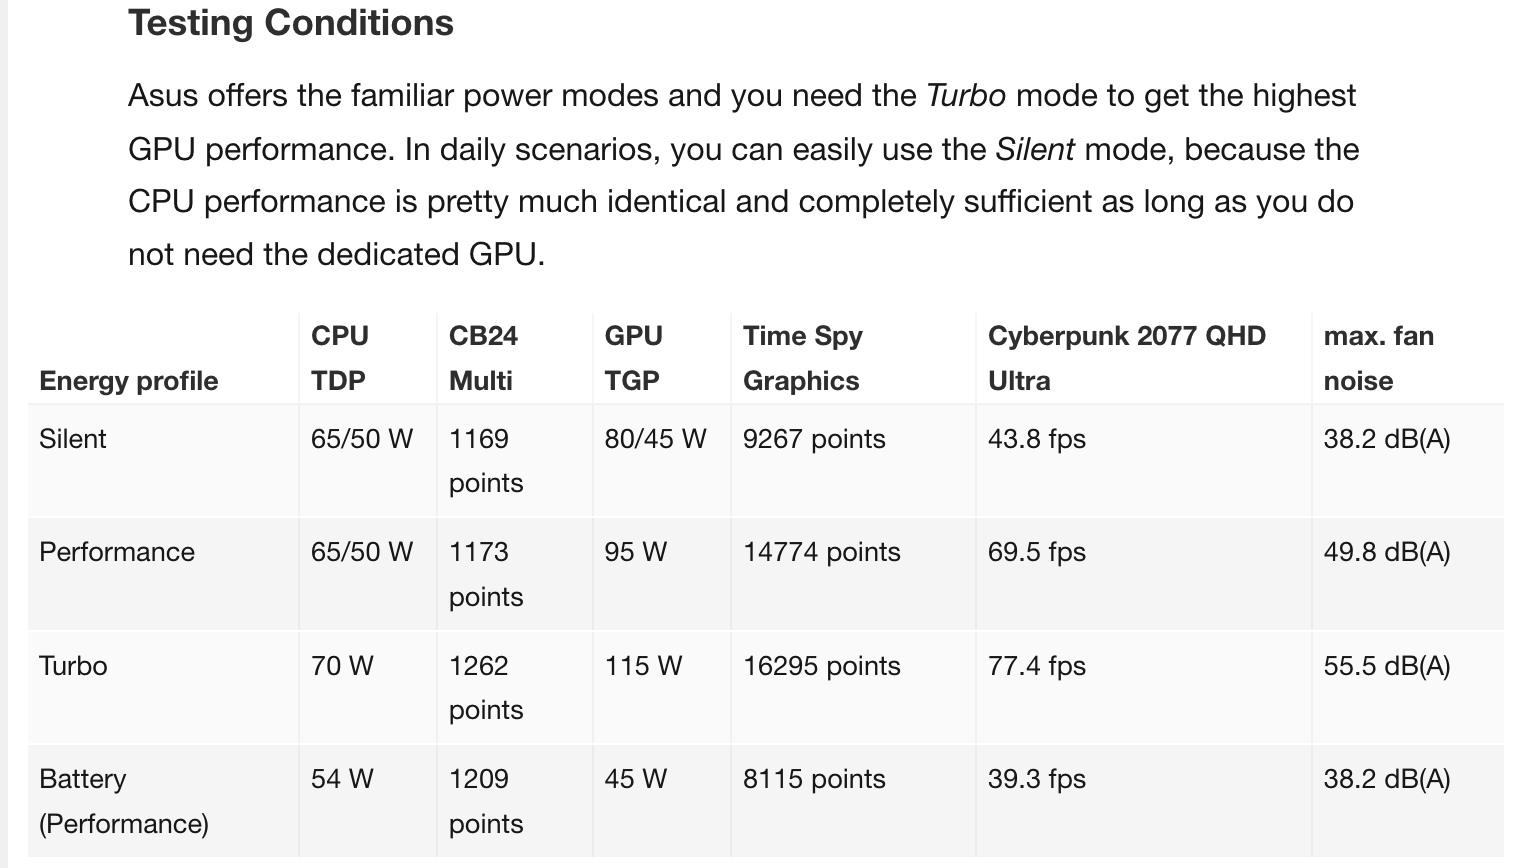This screenshot has width=1530, height=868.
Task: Click the italic Silent word in paragraph
Action: [1035, 149]
